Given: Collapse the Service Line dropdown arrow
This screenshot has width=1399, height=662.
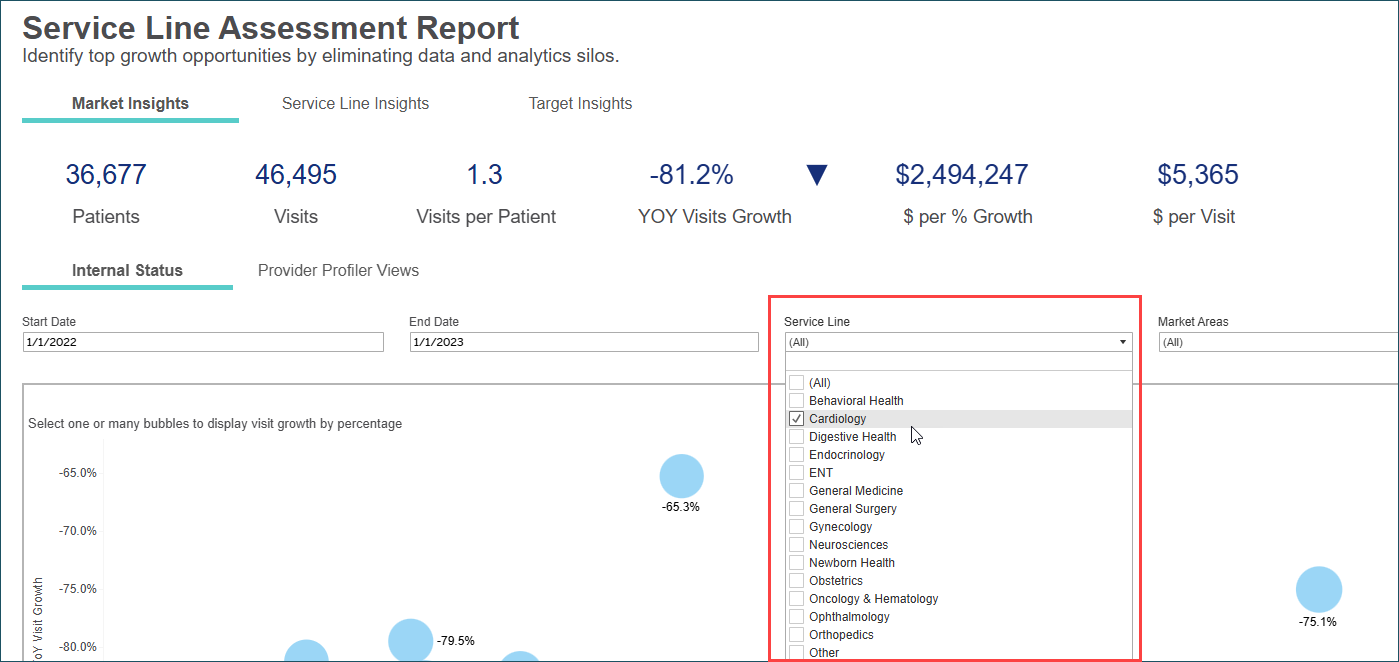Looking at the screenshot, I should pos(1123,342).
